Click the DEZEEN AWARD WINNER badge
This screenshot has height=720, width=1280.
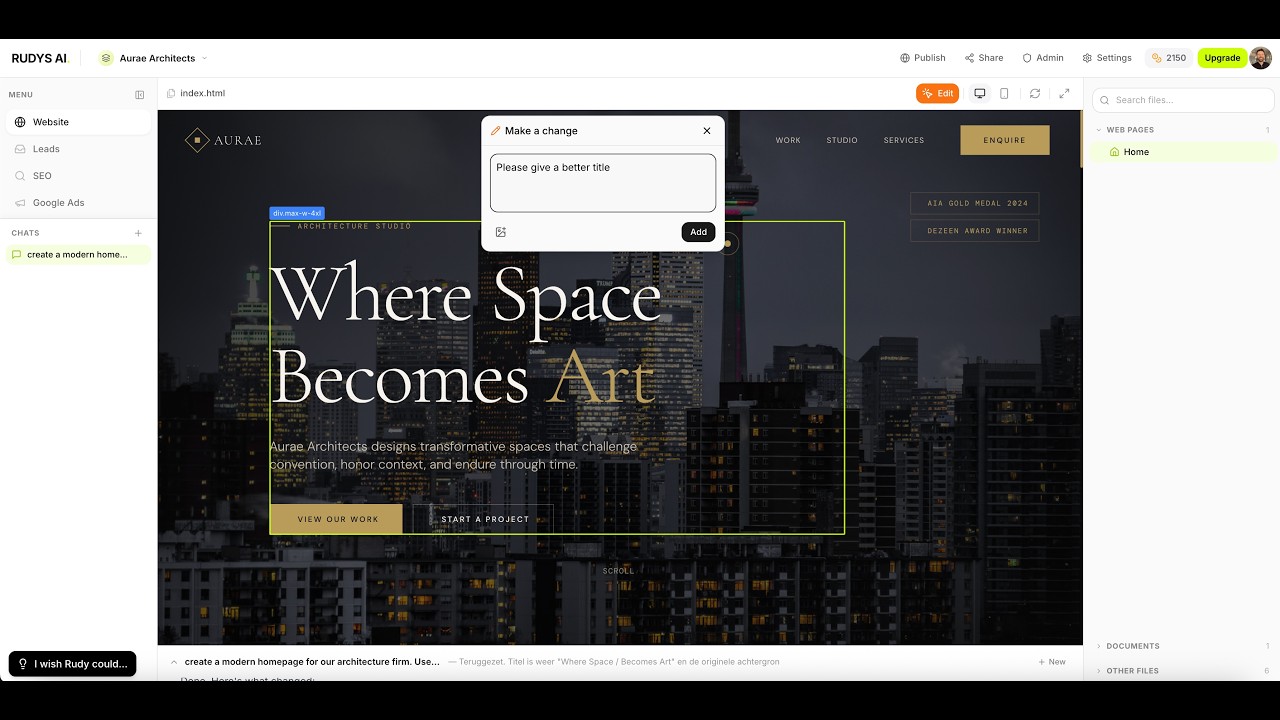pos(975,231)
